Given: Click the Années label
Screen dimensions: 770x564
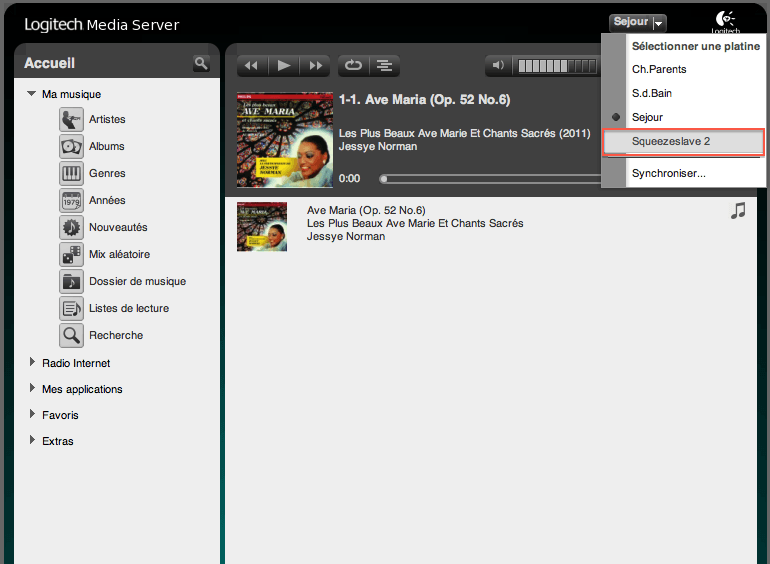Looking at the screenshot, I should (x=107, y=200).
